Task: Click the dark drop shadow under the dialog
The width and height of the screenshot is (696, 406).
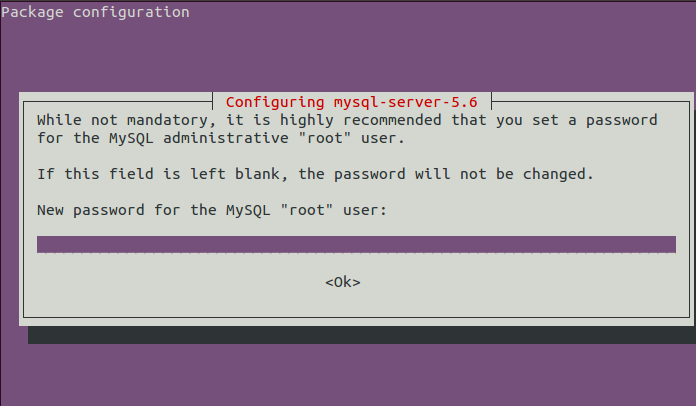Action: [x=362, y=335]
